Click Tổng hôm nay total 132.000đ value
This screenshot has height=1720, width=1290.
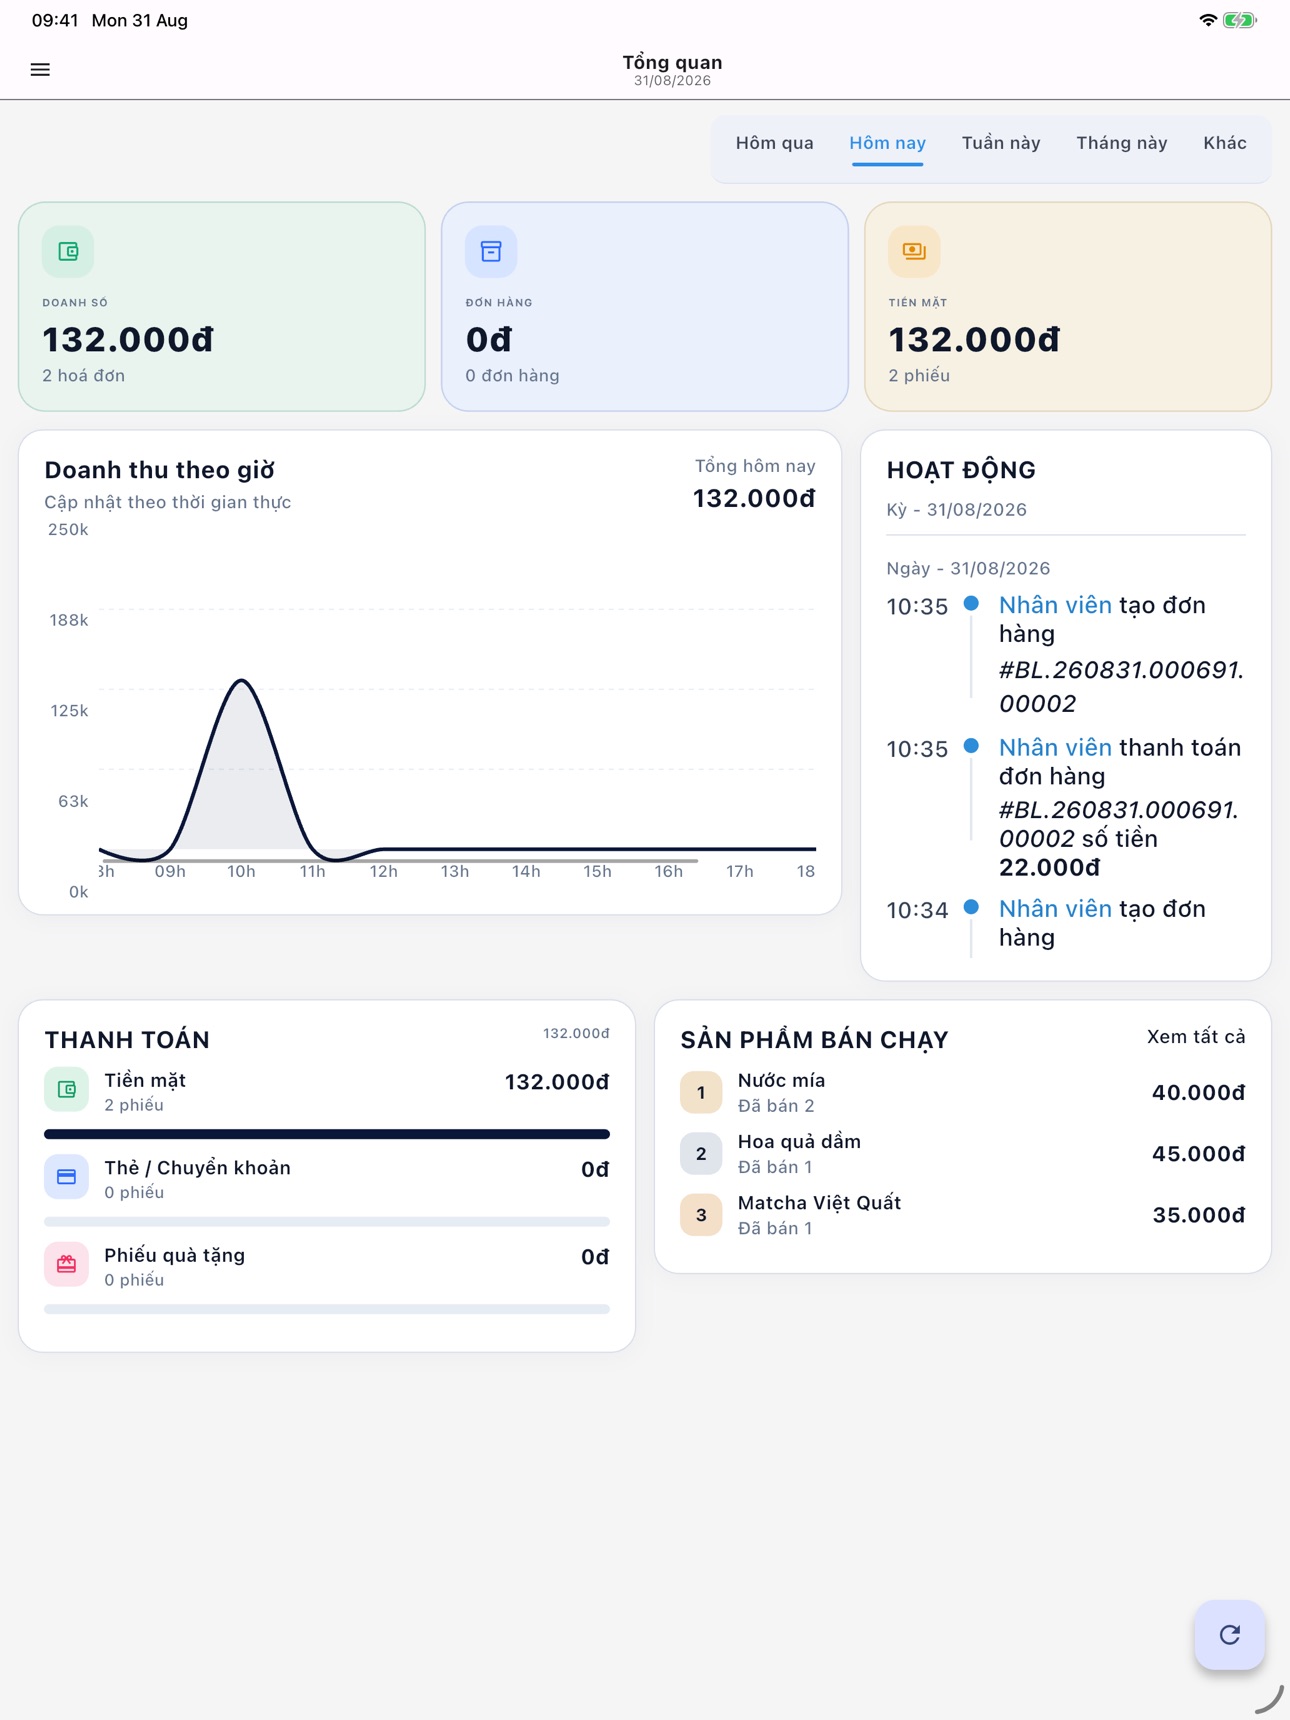pyautogui.click(x=754, y=498)
